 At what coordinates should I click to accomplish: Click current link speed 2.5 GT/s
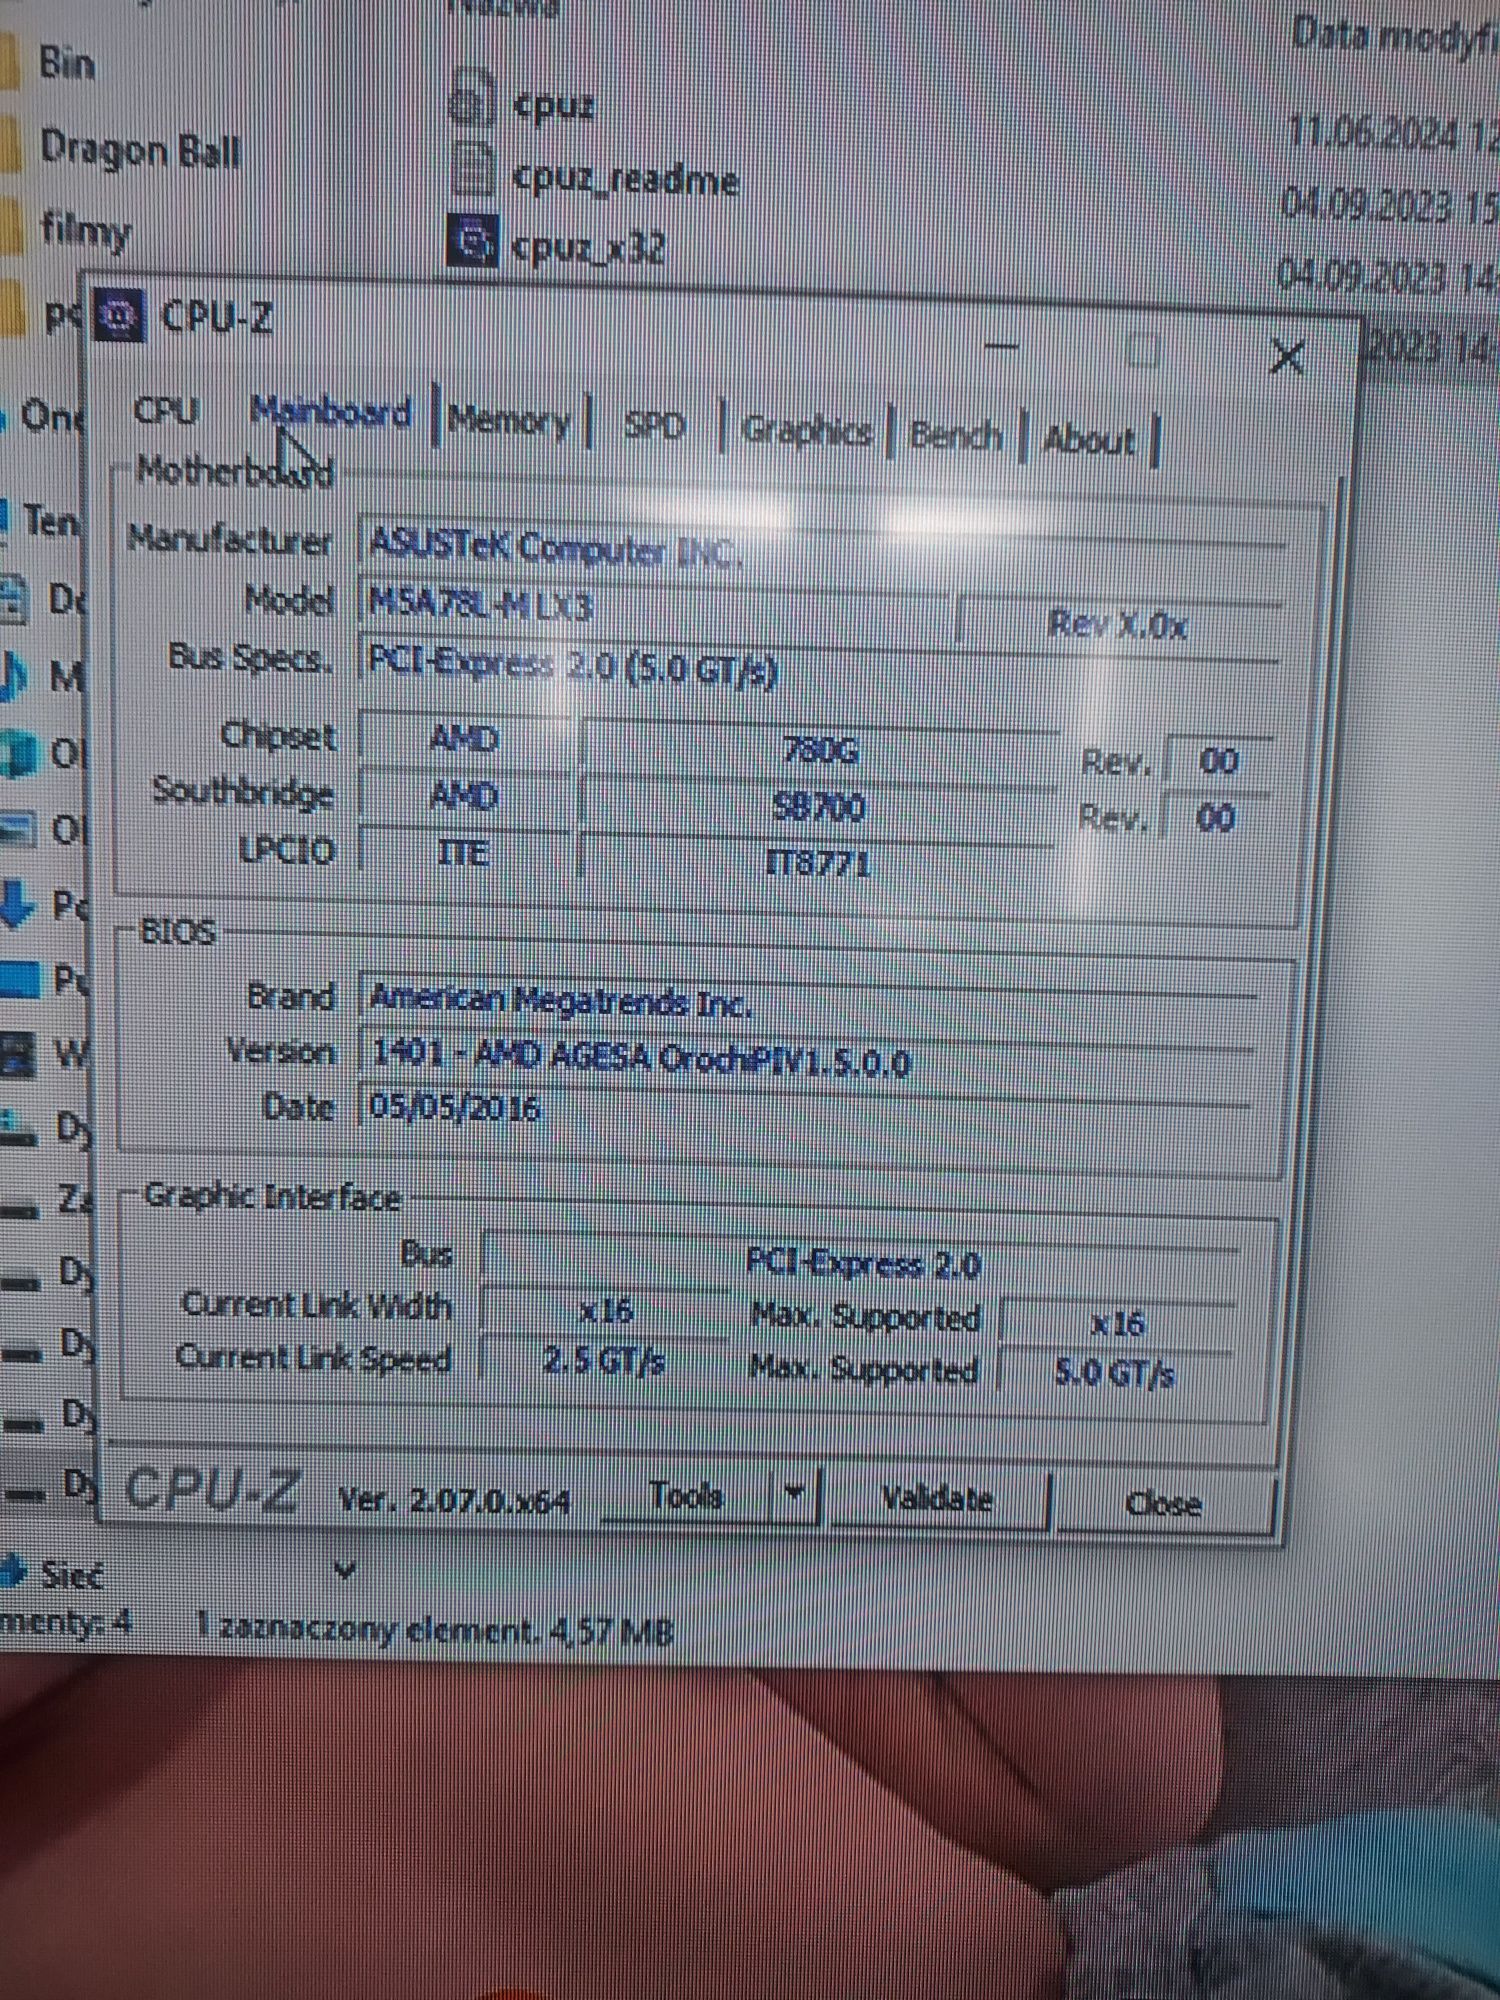[x=604, y=1360]
